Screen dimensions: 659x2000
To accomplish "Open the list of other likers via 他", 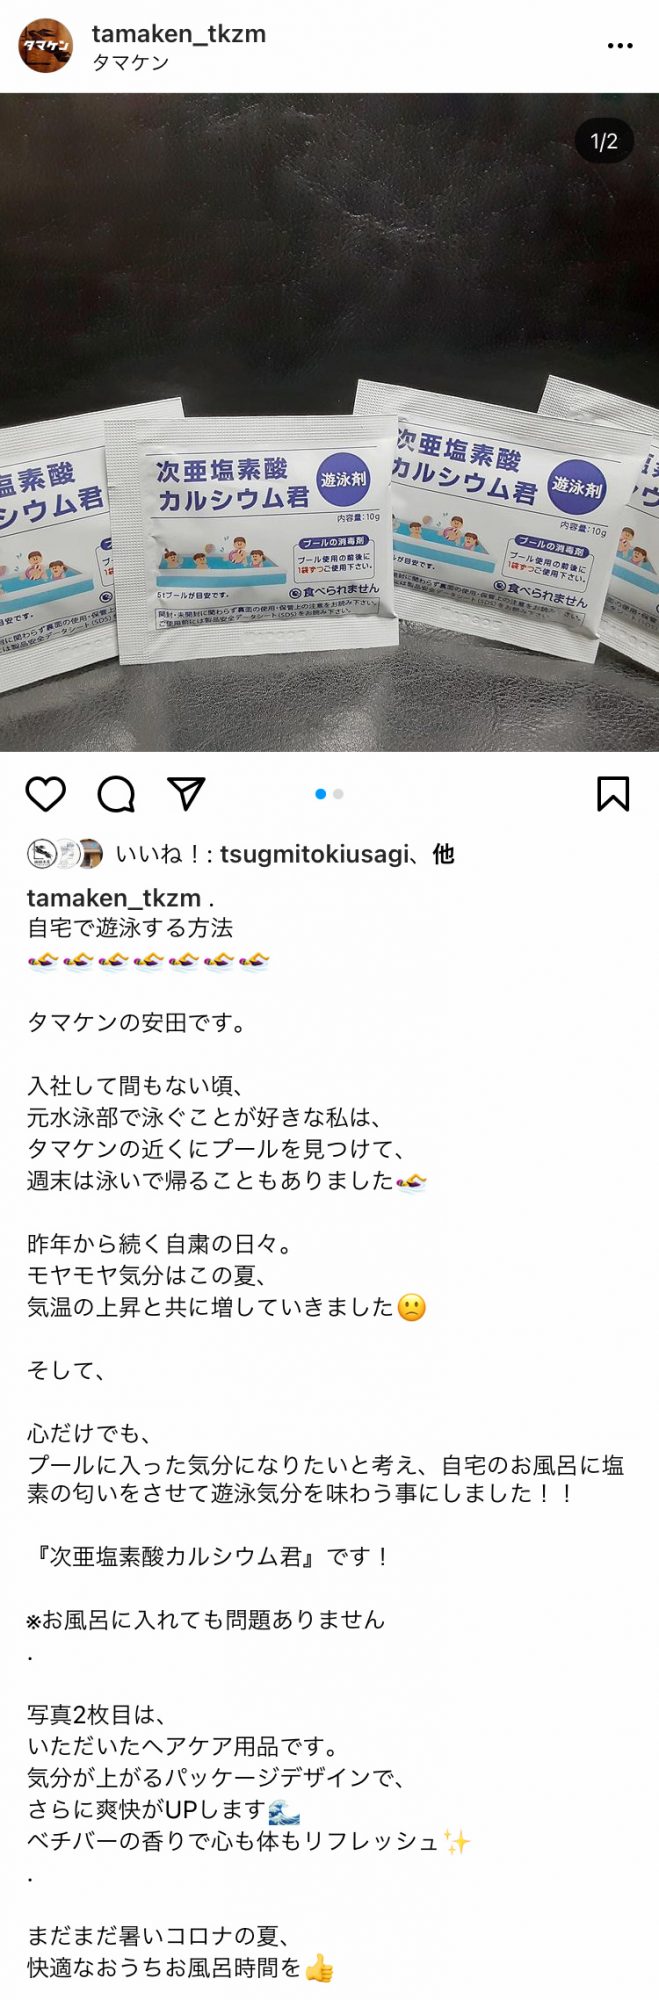I will click(x=443, y=854).
